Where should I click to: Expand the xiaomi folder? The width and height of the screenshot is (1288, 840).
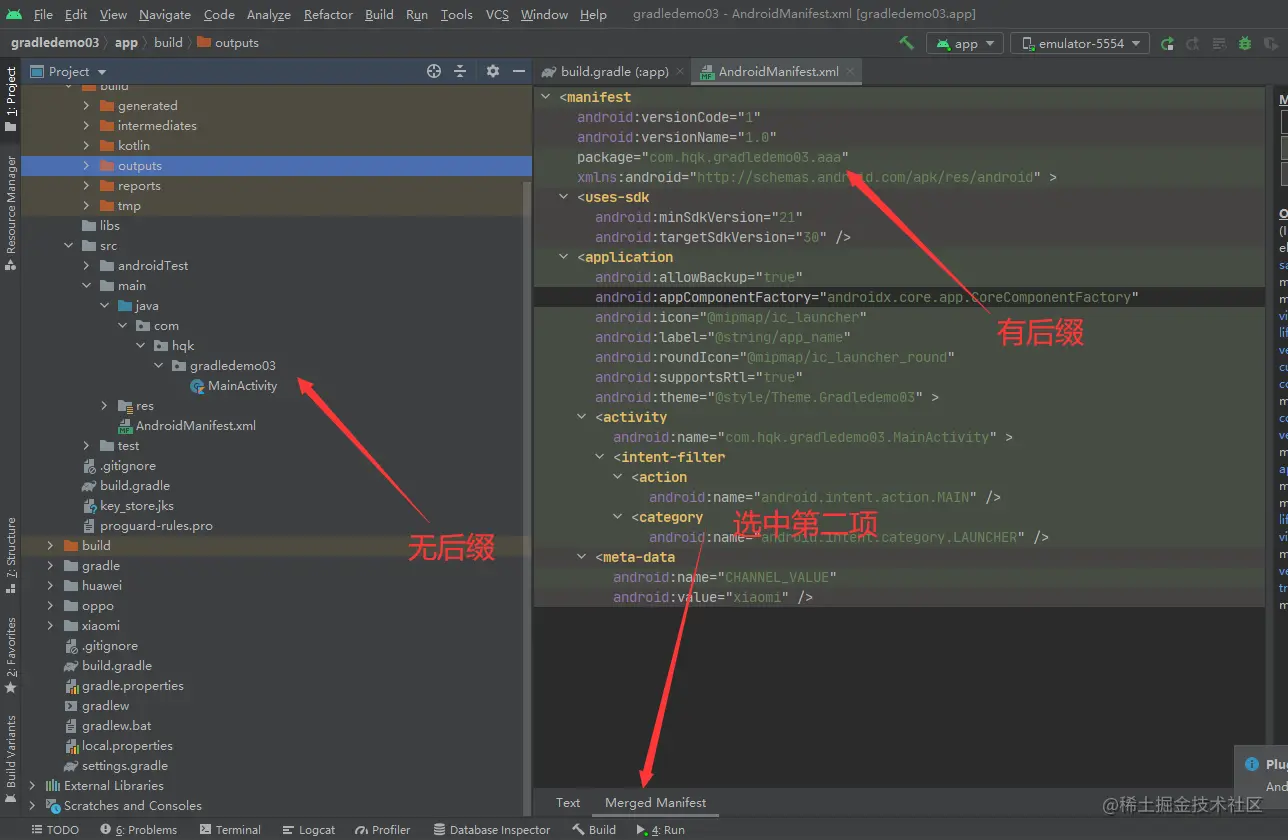[x=51, y=626]
